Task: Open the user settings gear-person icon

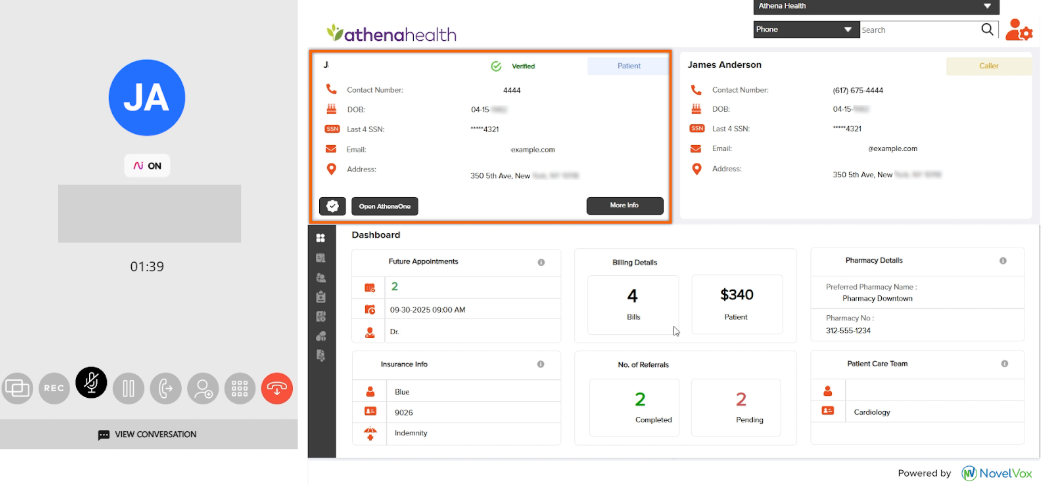Action: coord(1018,30)
